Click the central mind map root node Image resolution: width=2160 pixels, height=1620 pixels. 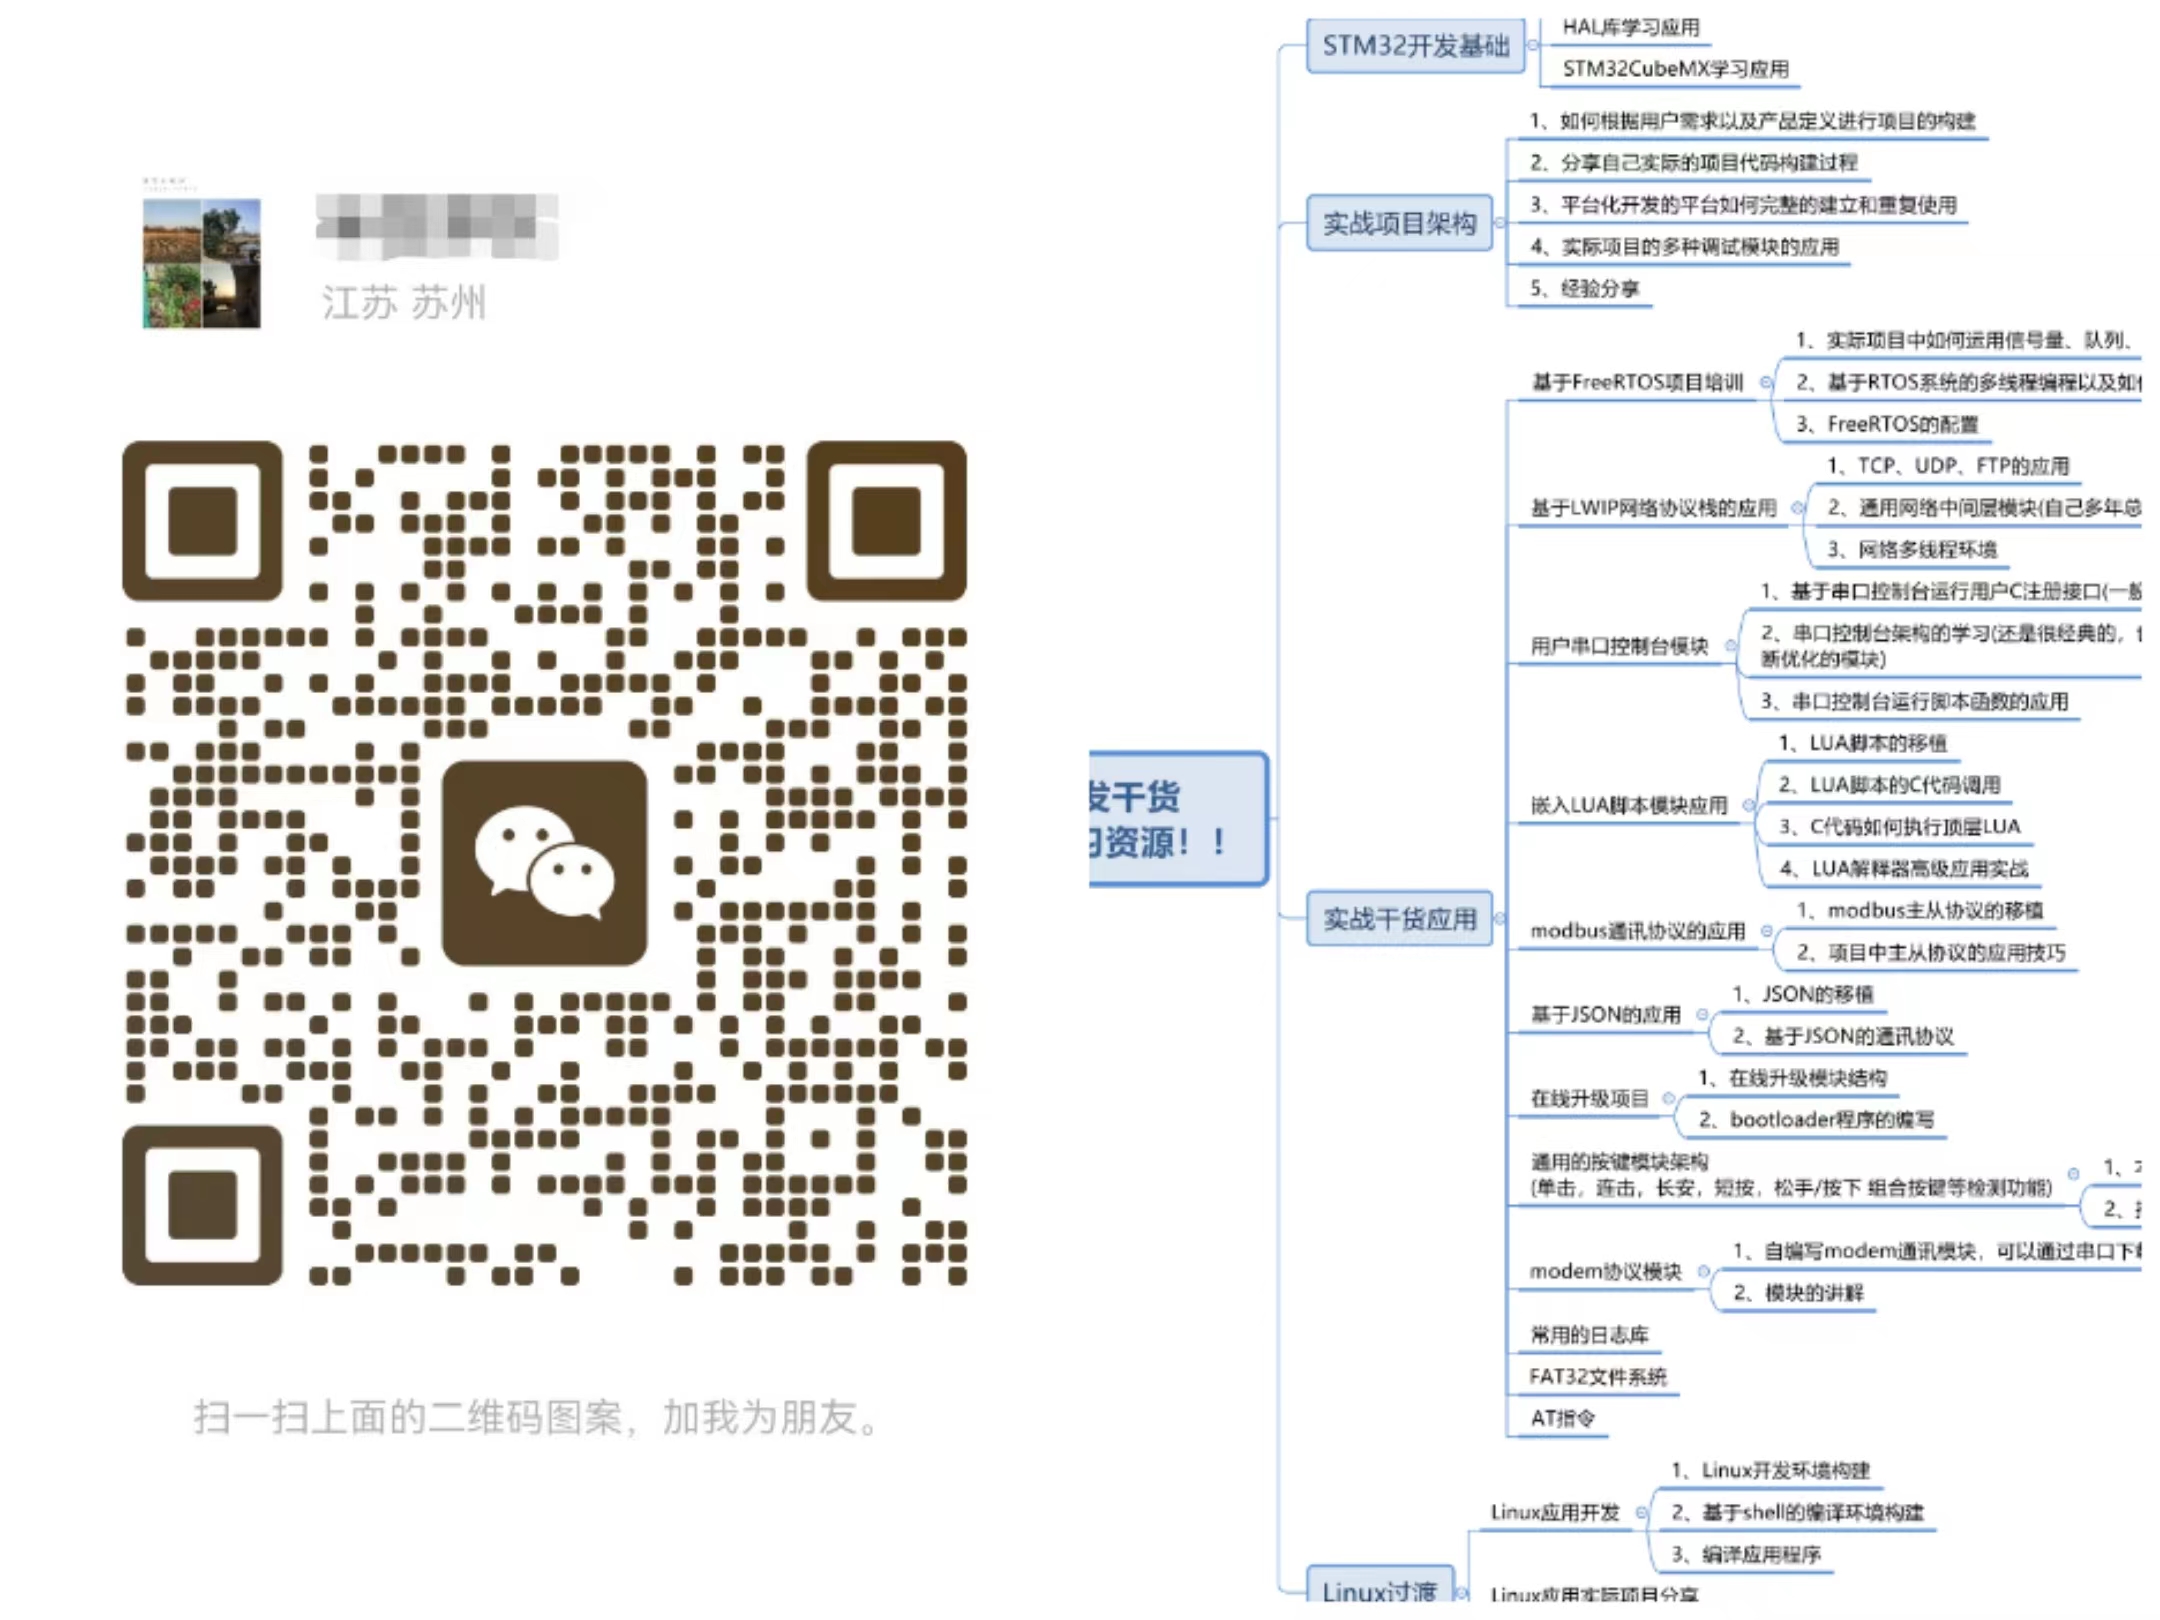[x=1176, y=819]
